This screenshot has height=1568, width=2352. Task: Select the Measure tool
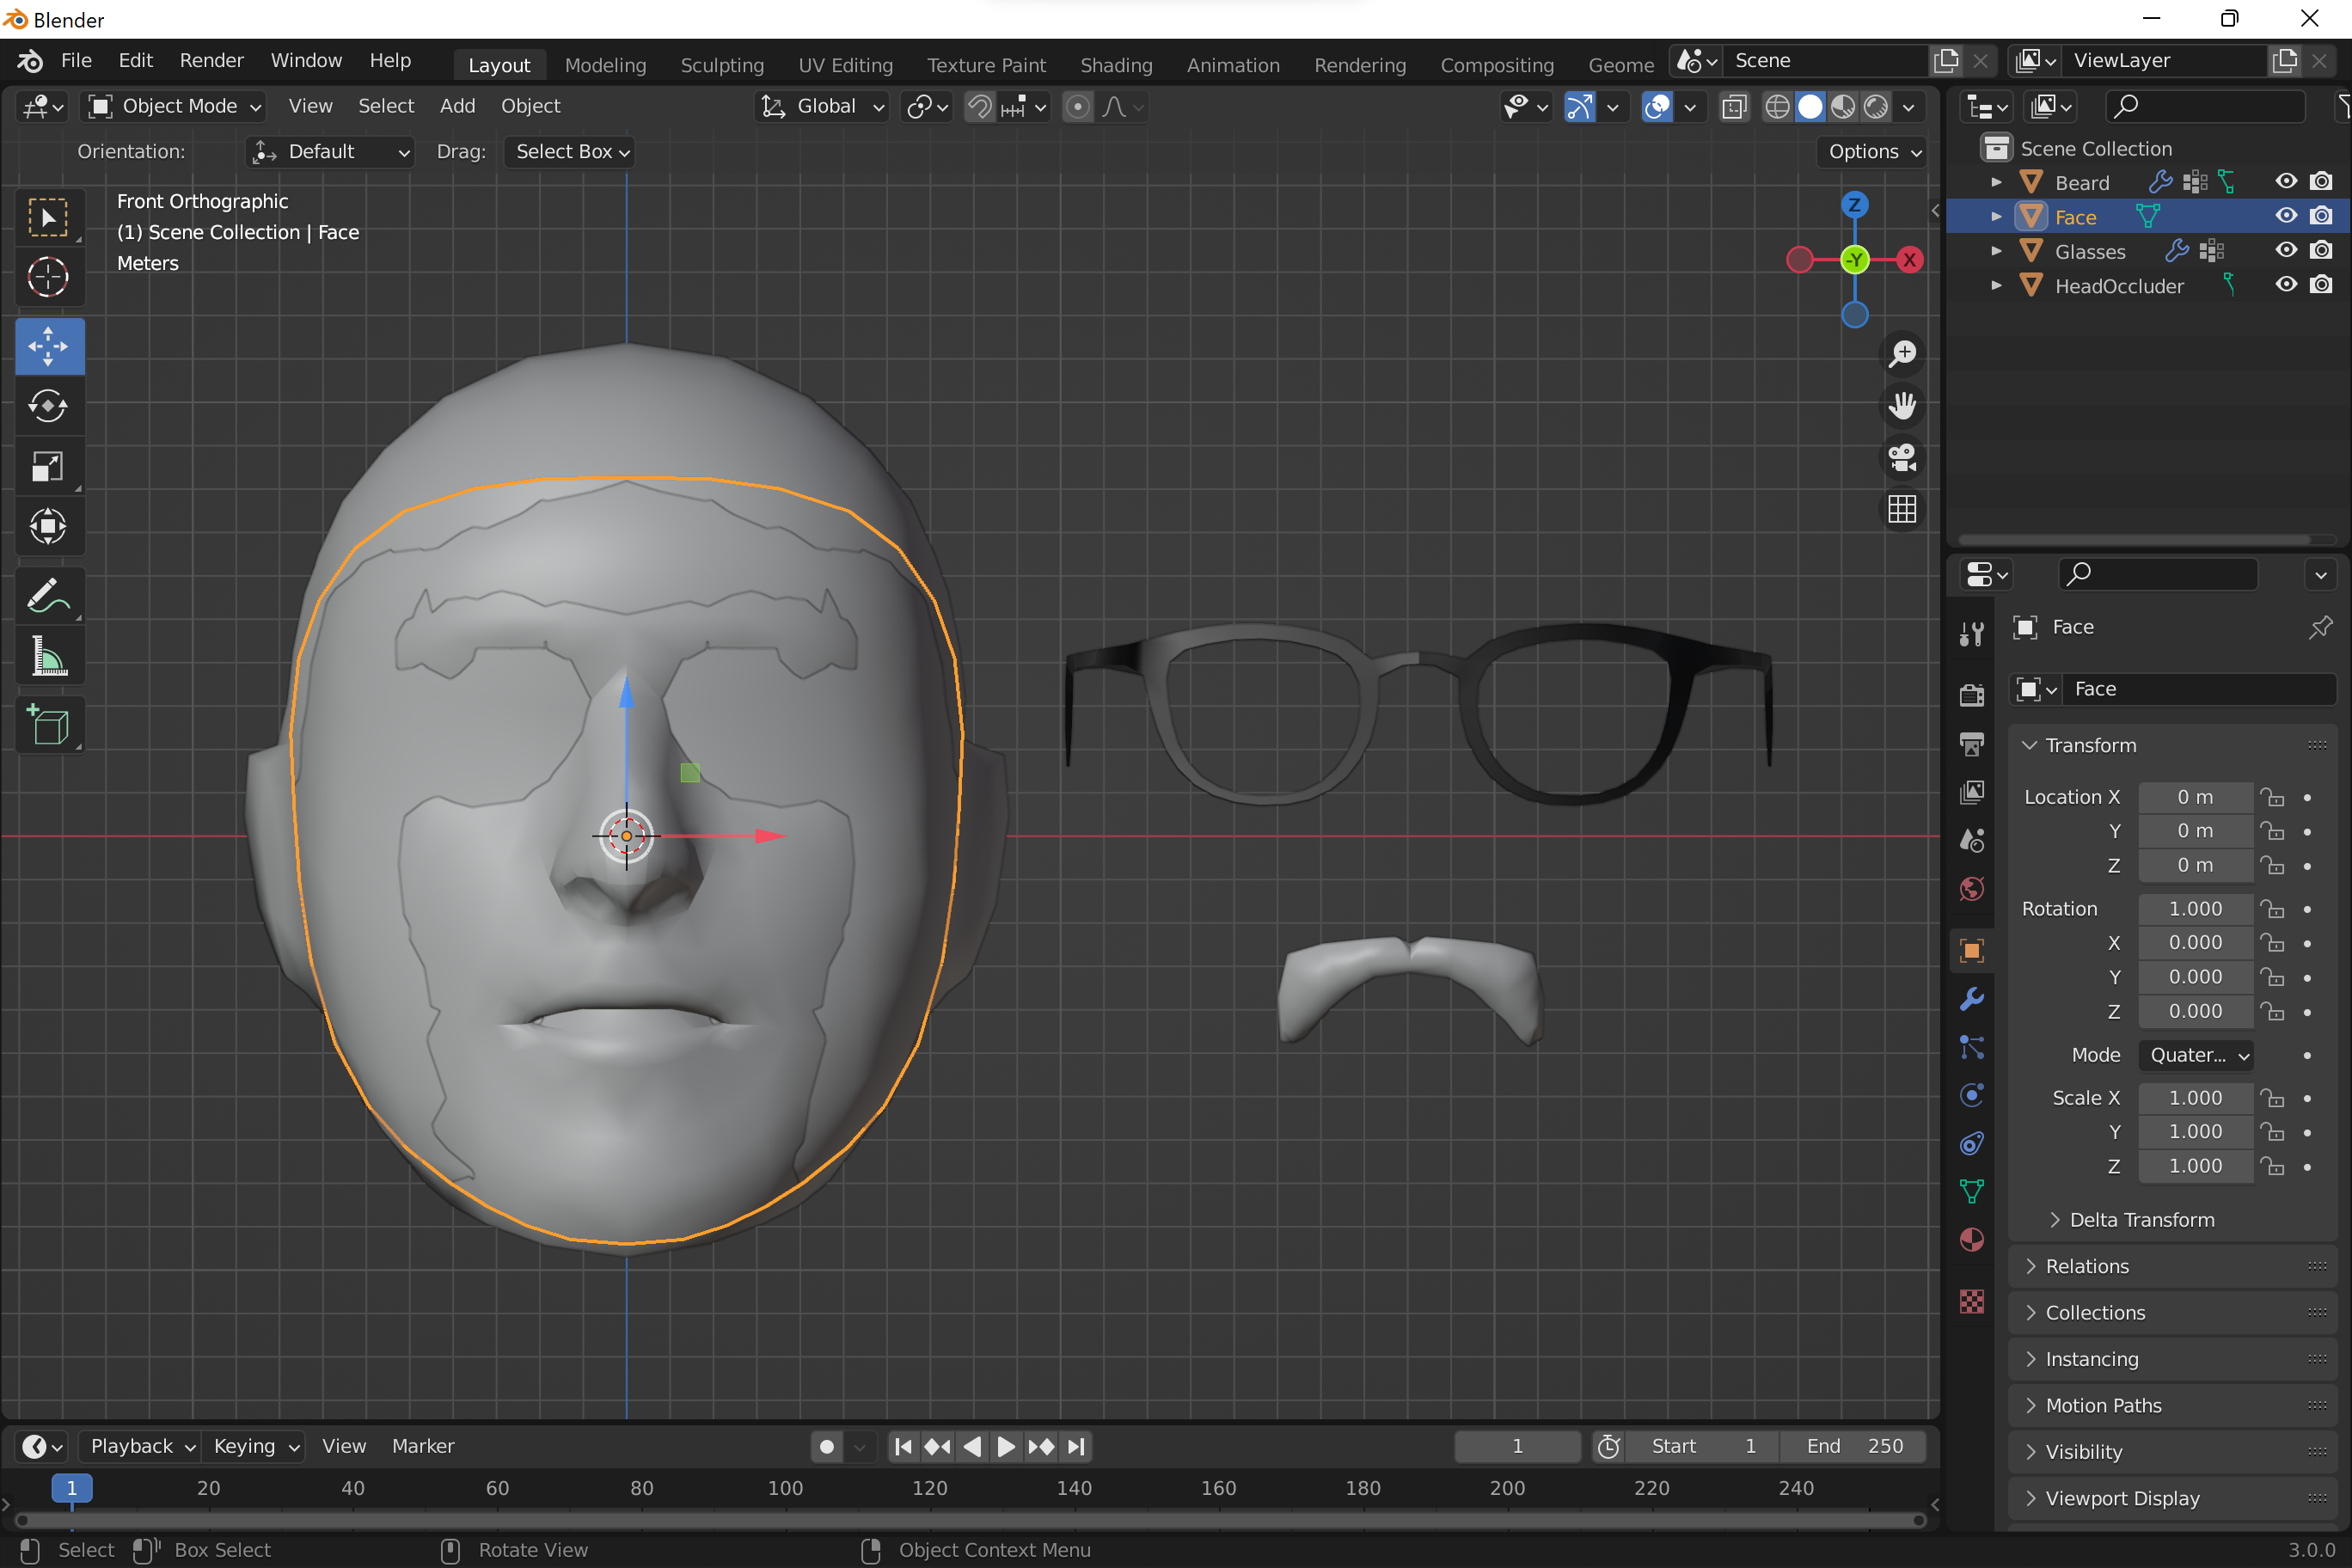(x=48, y=657)
